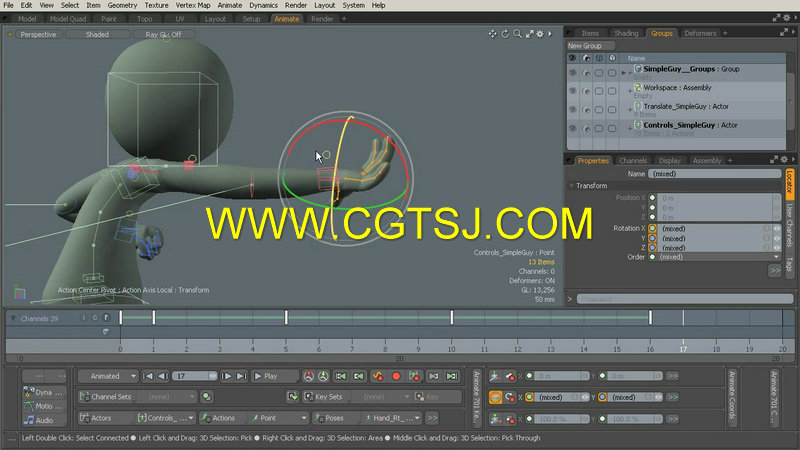Open viewport settings gear
800x450 pixels.
click(540, 34)
